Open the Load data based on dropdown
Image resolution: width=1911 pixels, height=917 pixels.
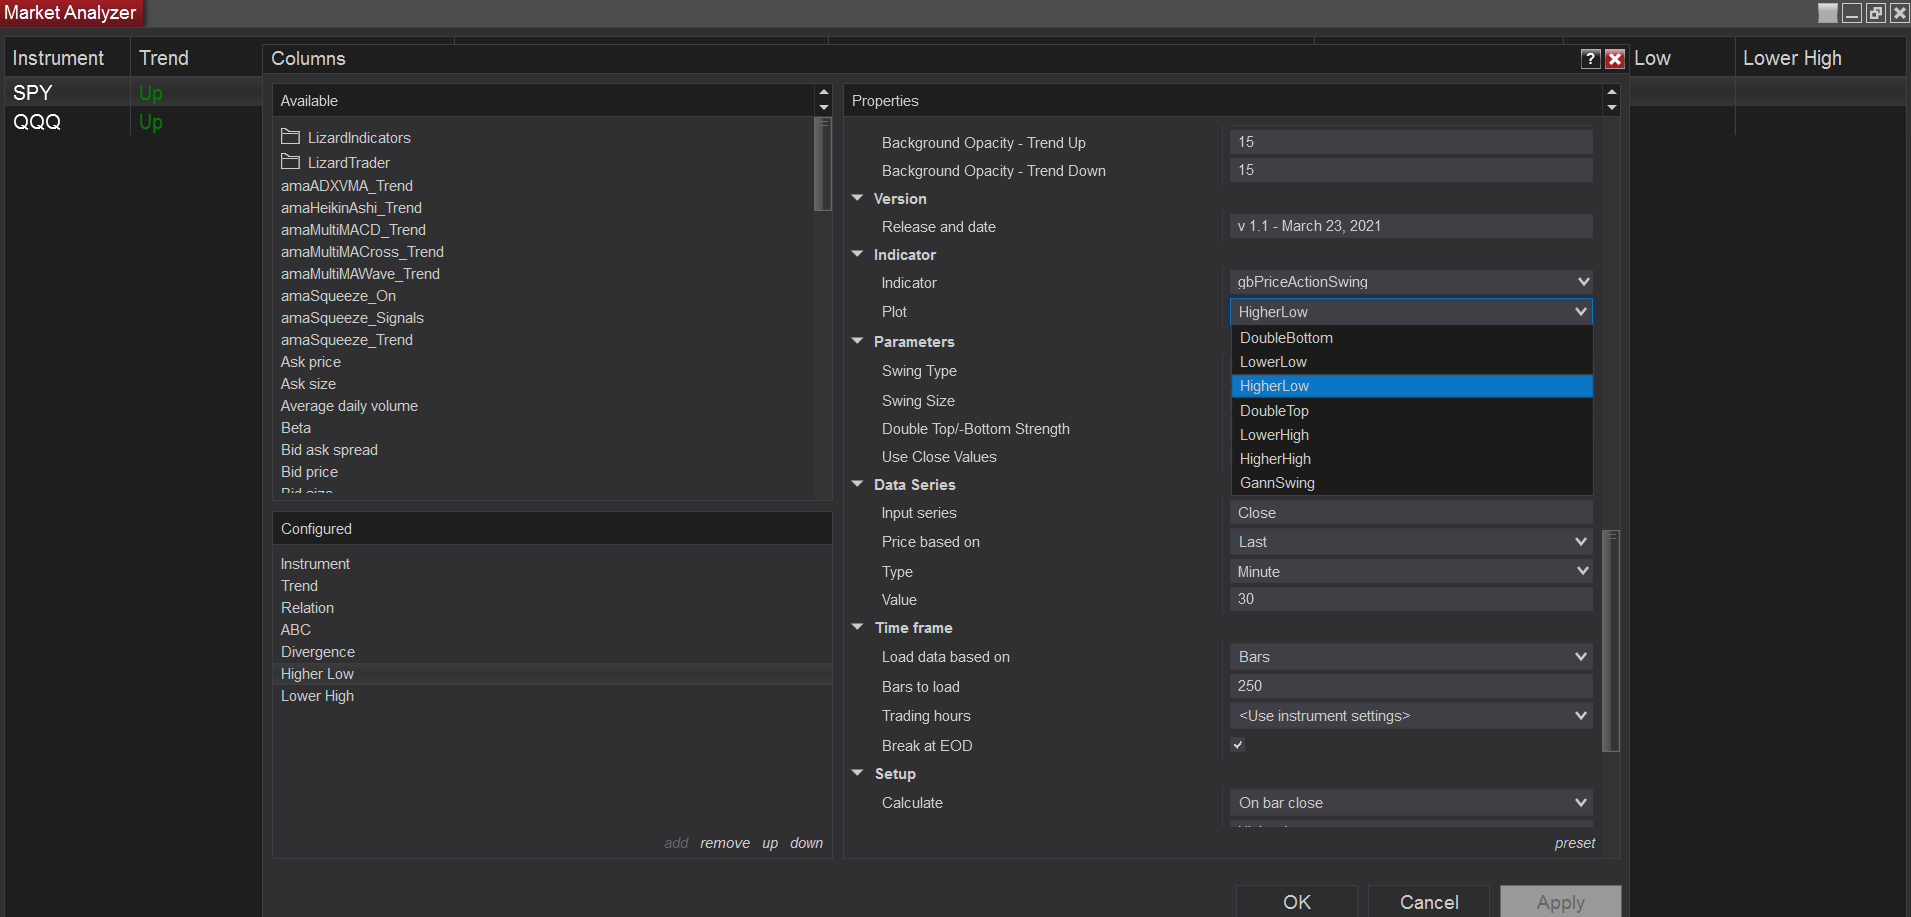[x=1411, y=657]
